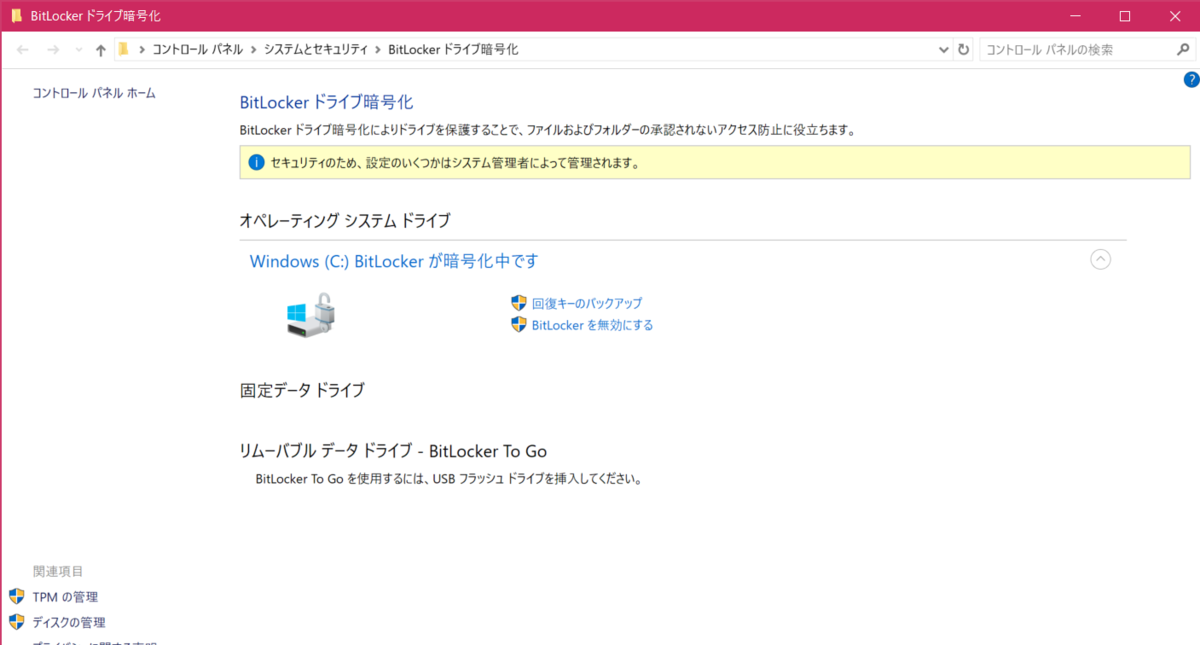Click the リムーバブル データ ドライブ - BitLocker To Go heading
This screenshot has height=645, width=1200.
pos(393,451)
